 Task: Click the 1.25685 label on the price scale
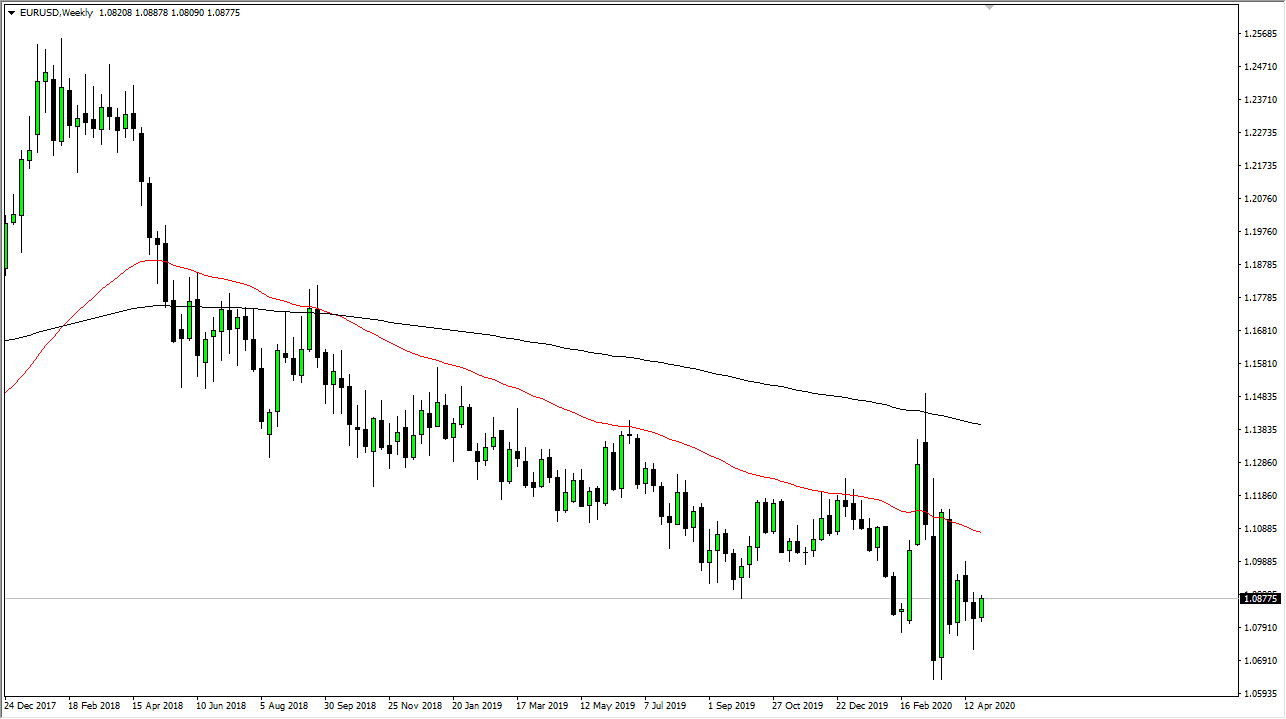pyautogui.click(x=1260, y=33)
